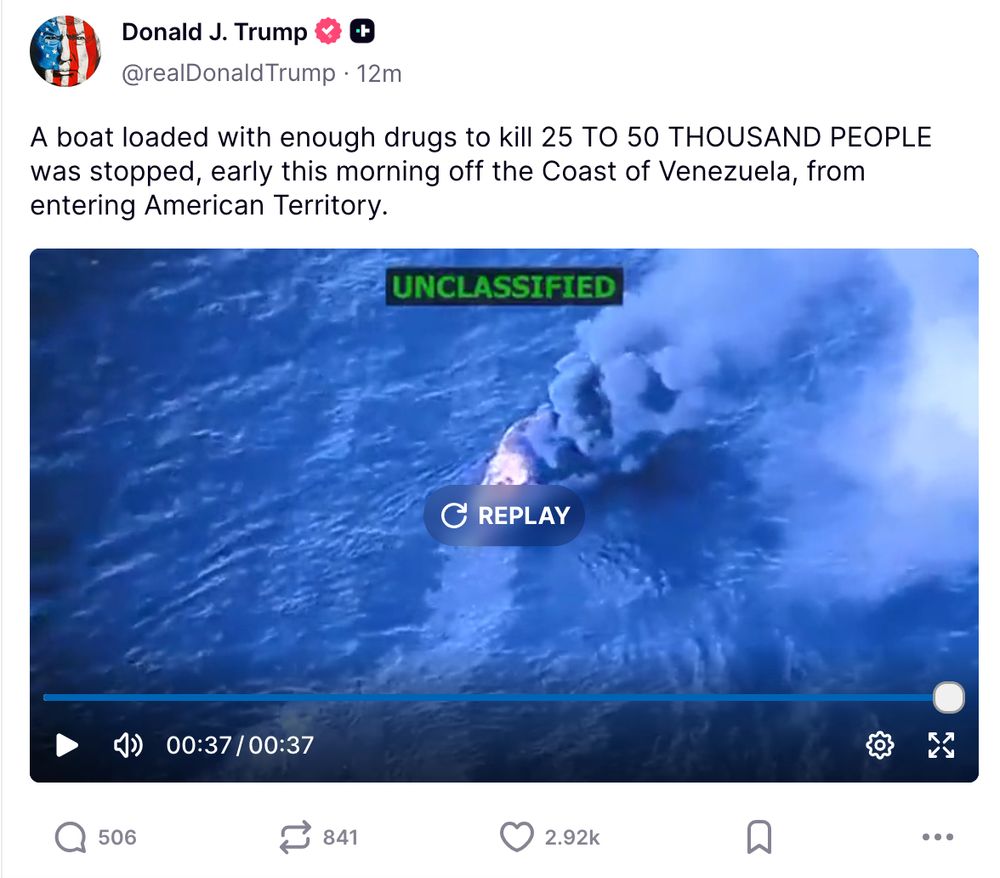
Task: Click the red verified checkmark badge
Action: pos(328,31)
